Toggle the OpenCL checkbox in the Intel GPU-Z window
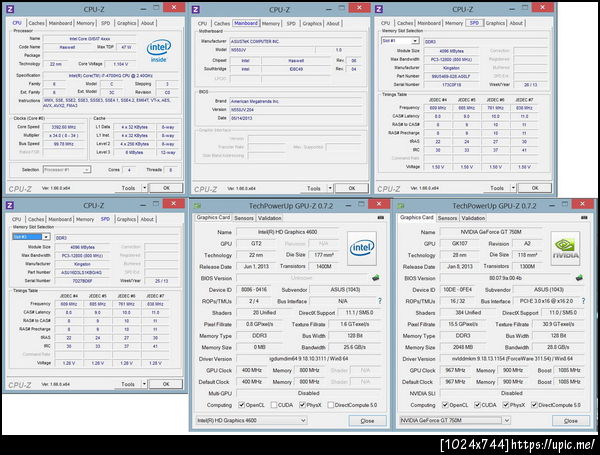Image resolution: width=600 pixels, height=455 pixels. 241,405
